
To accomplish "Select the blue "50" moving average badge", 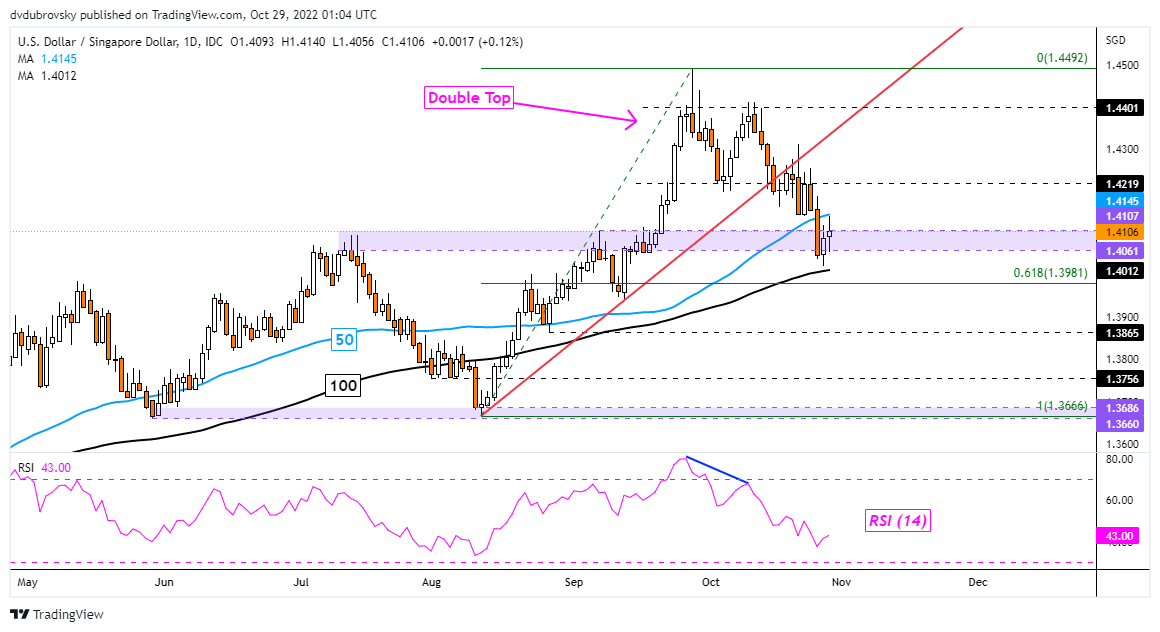I will point(343,340).
